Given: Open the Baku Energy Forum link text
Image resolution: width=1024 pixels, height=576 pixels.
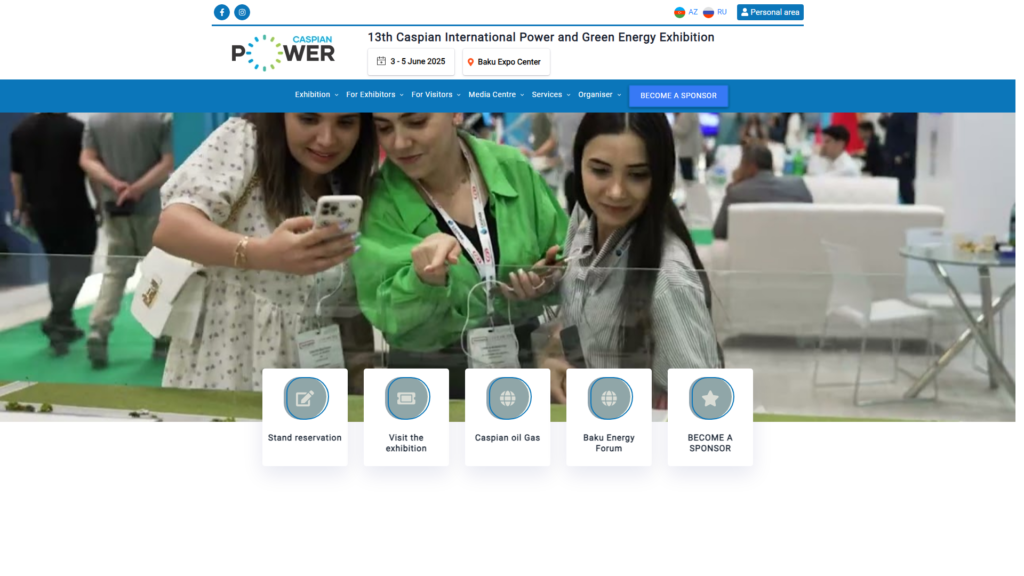Looking at the screenshot, I should click(x=609, y=443).
